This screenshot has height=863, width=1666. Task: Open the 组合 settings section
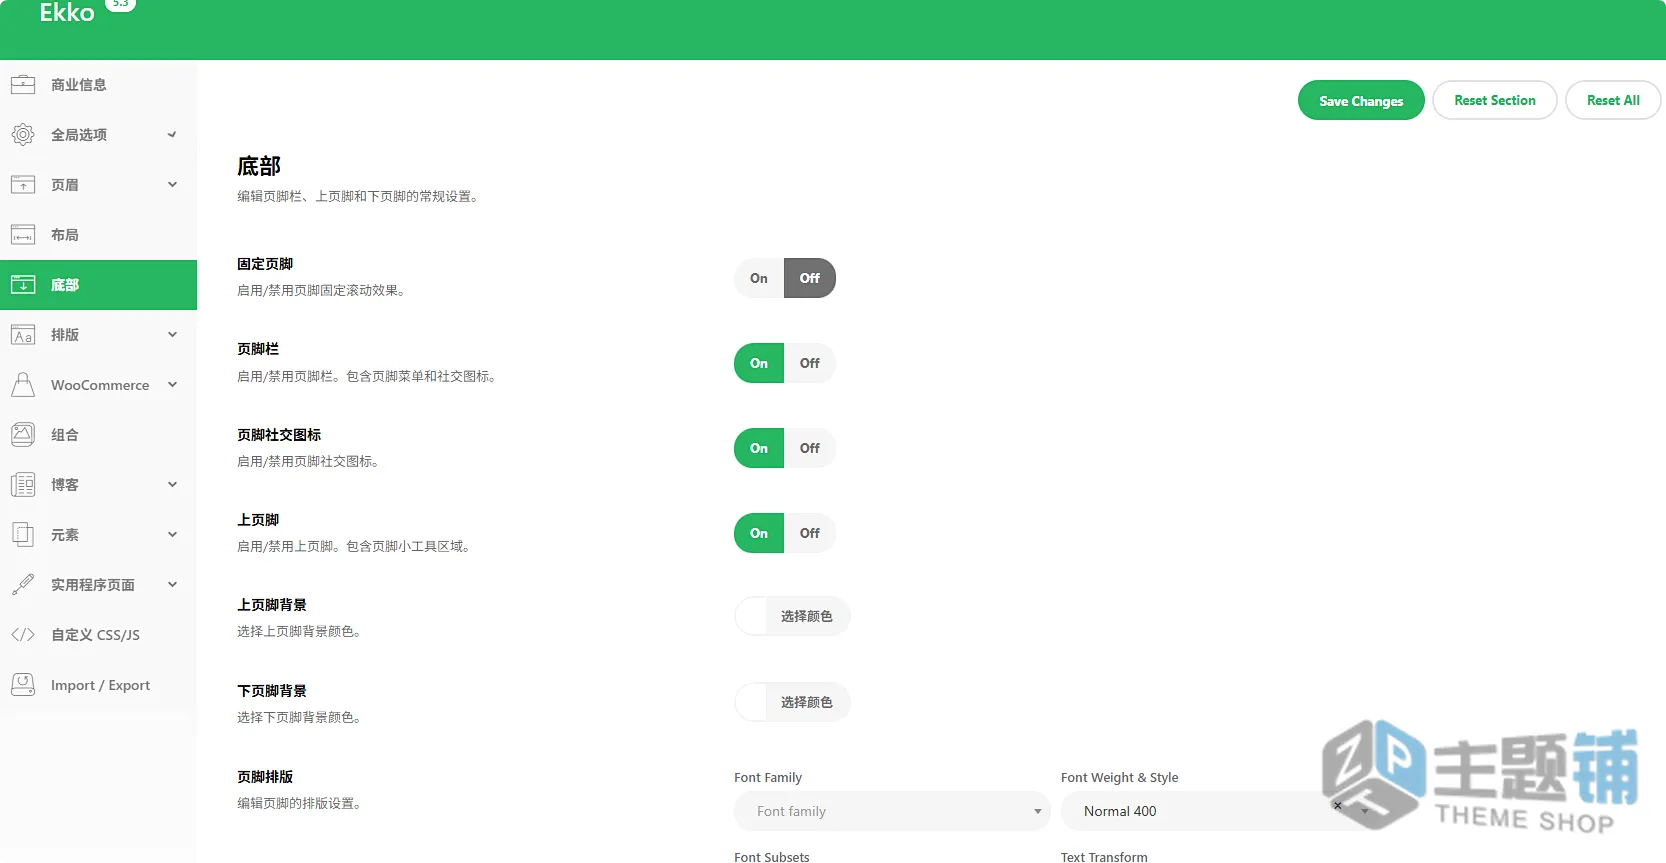pyautogui.click(x=98, y=435)
